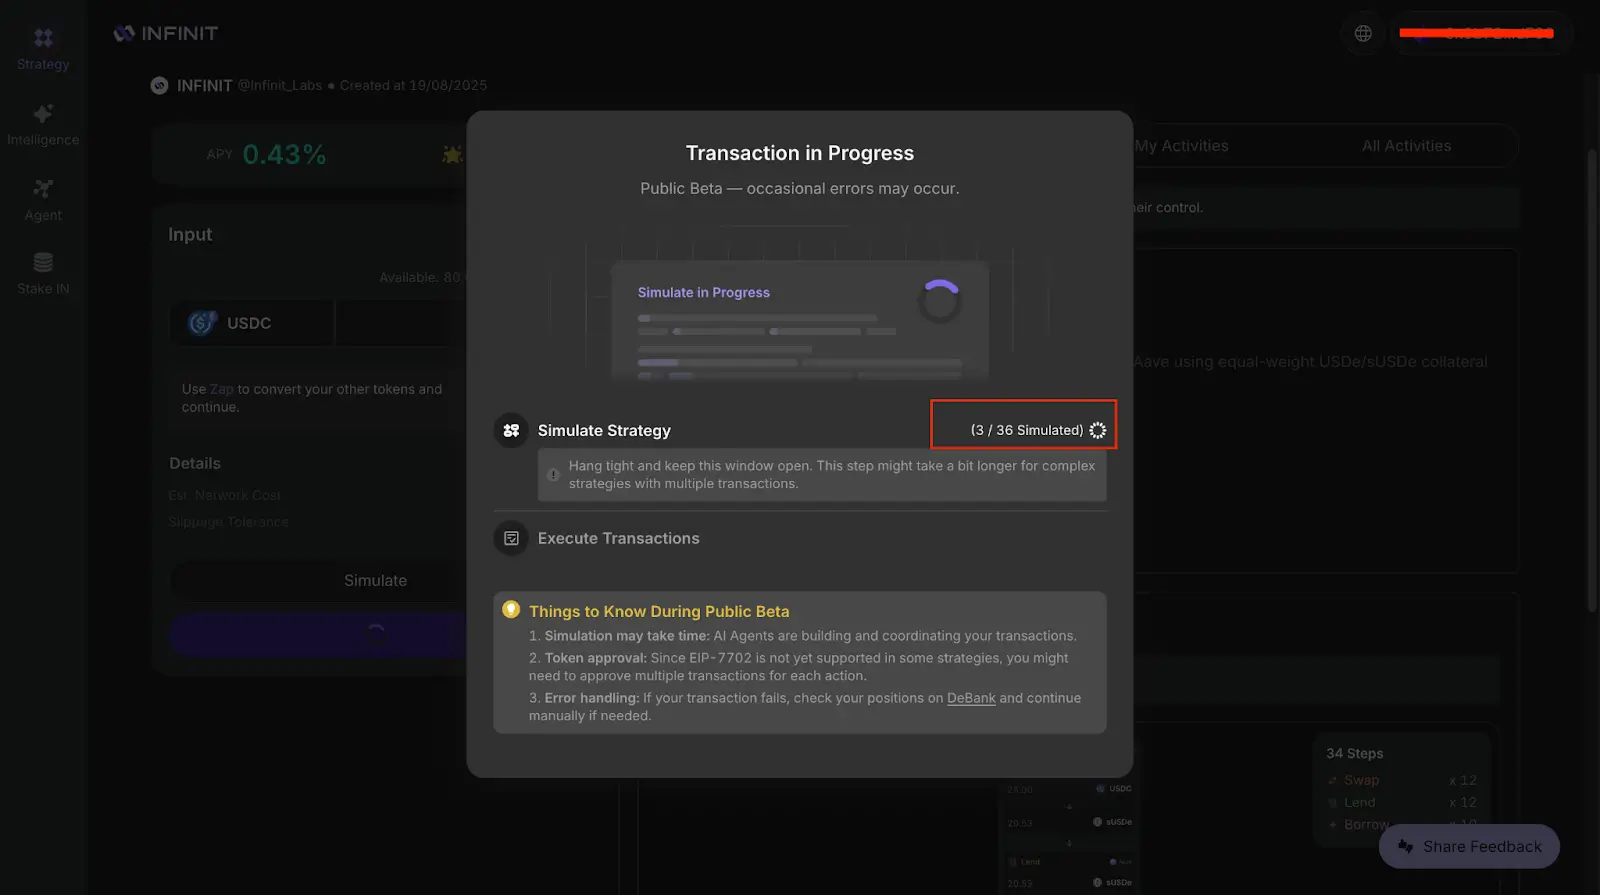Open the Stake IN sidebar section
This screenshot has height=895, width=1600.
pos(43,274)
